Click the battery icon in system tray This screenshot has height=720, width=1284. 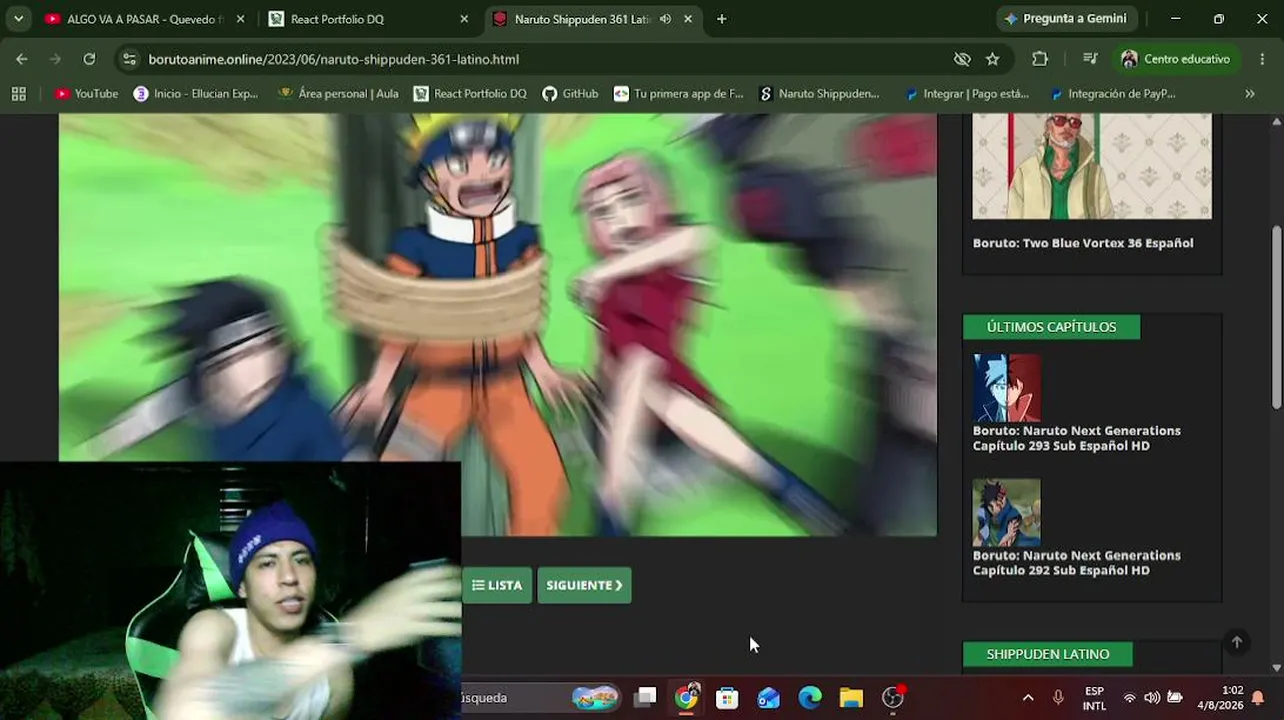point(1175,697)
